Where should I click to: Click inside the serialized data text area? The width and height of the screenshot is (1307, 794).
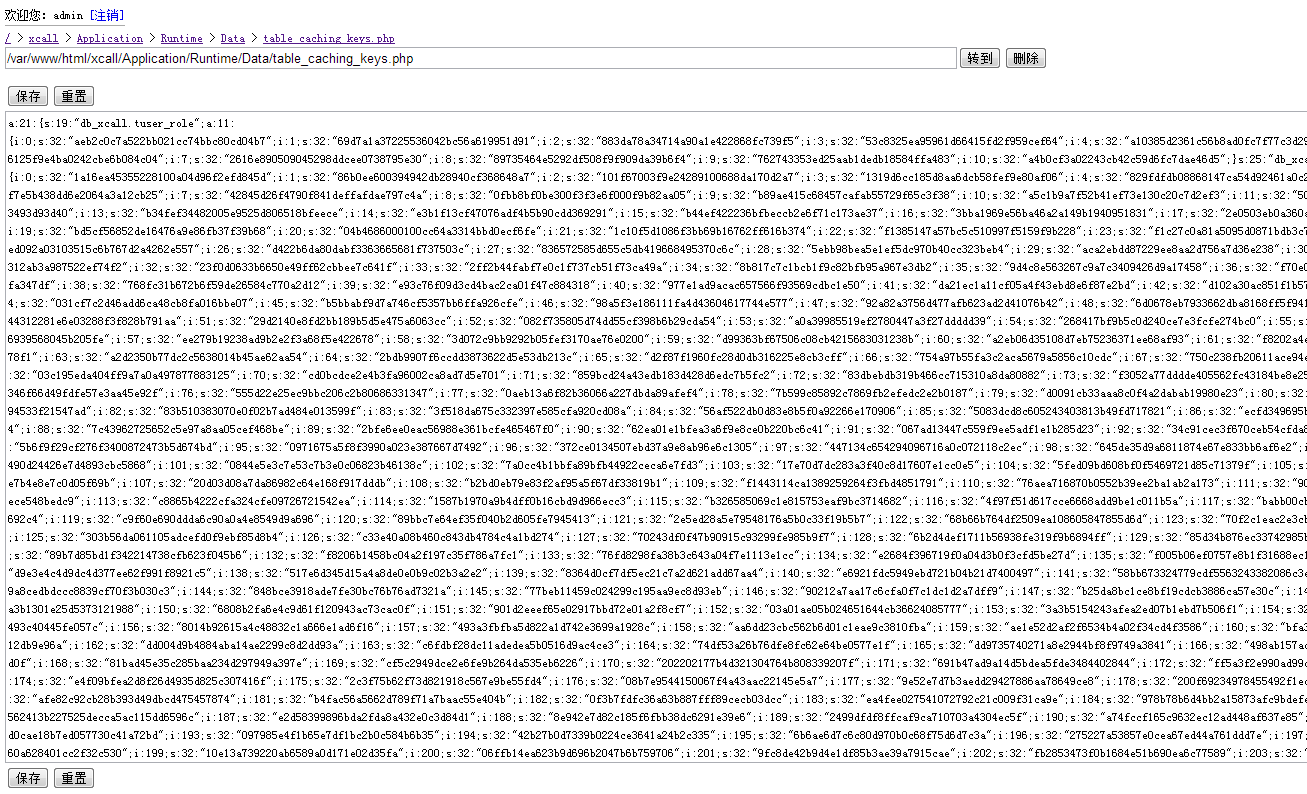(655, 437)
